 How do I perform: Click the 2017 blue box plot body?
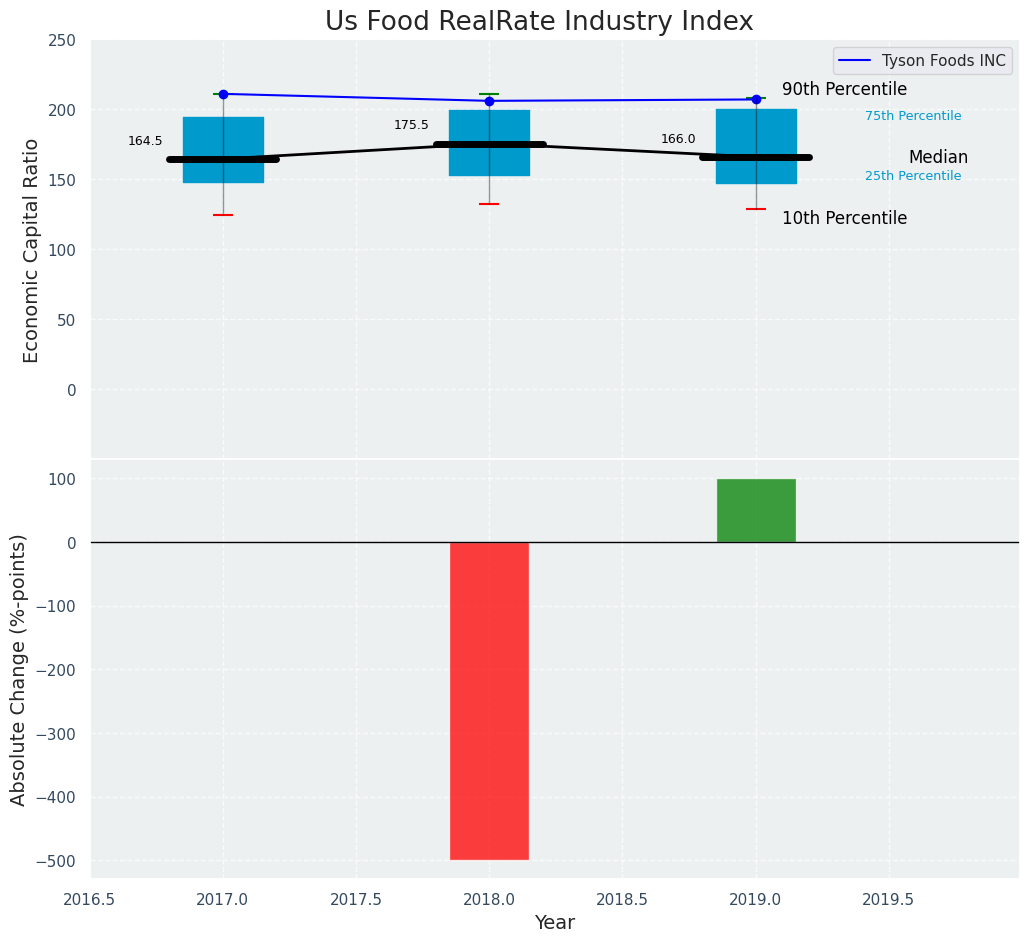tap(223, 136)
